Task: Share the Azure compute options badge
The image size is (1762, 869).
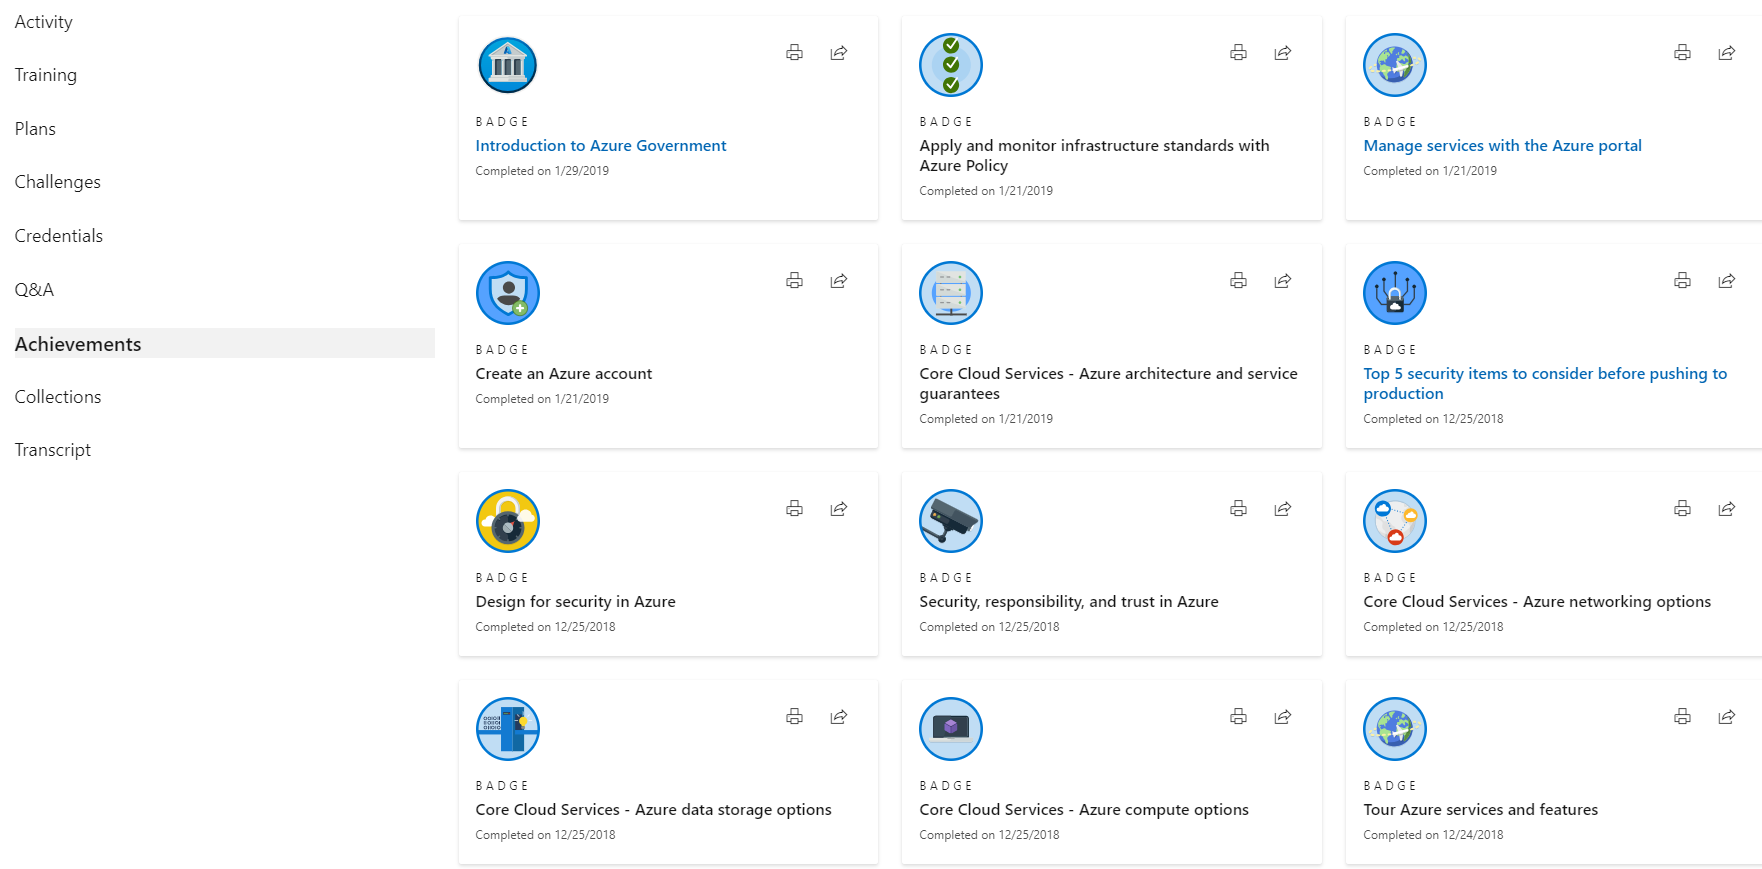Action: tap(1283, 717)
